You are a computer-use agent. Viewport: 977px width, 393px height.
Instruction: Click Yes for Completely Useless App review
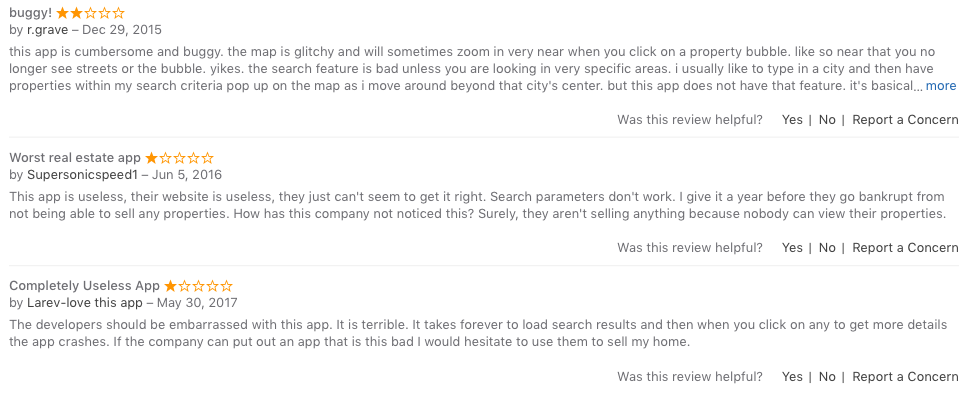(792, 377)
